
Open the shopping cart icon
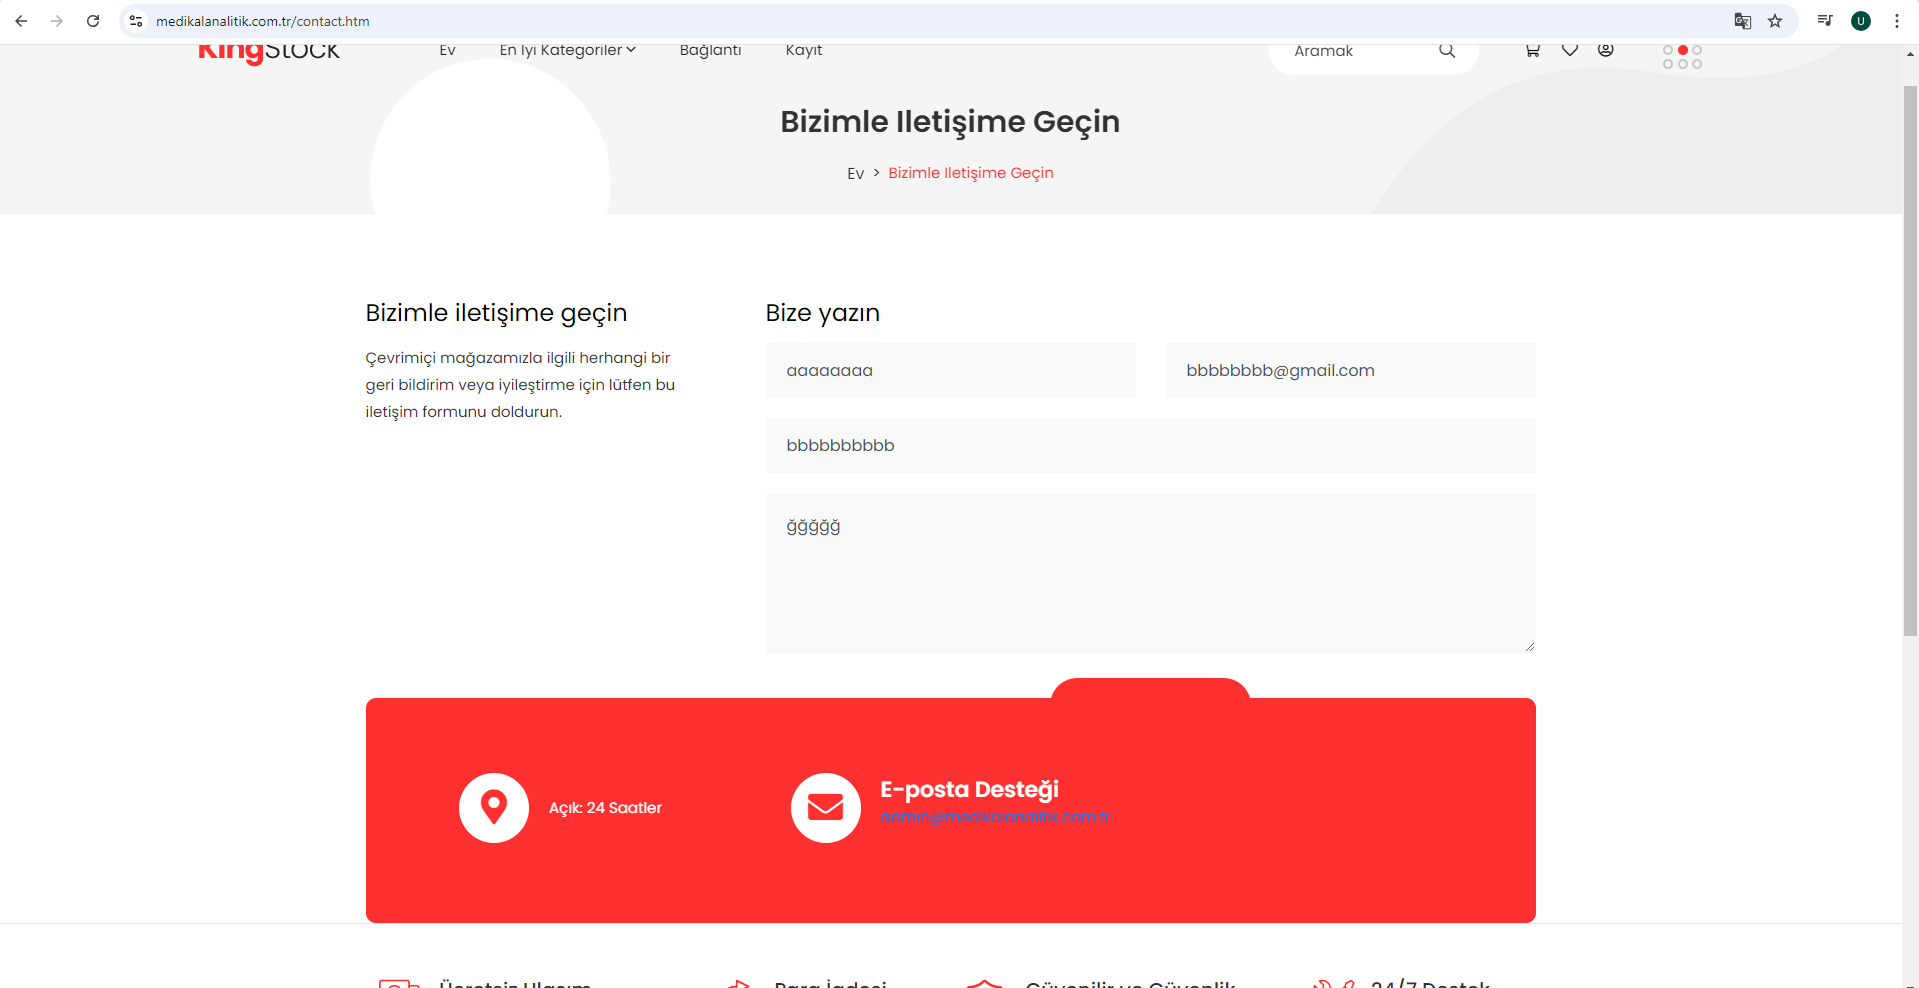[1533, 50]
